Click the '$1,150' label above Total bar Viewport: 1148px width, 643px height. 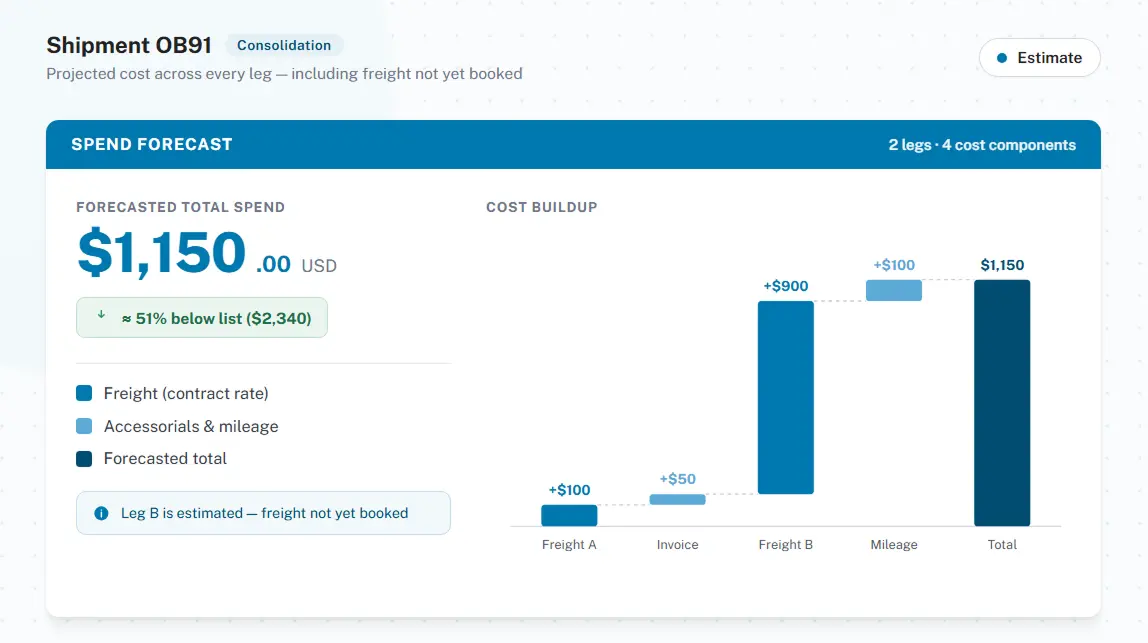click(1002, 265)
